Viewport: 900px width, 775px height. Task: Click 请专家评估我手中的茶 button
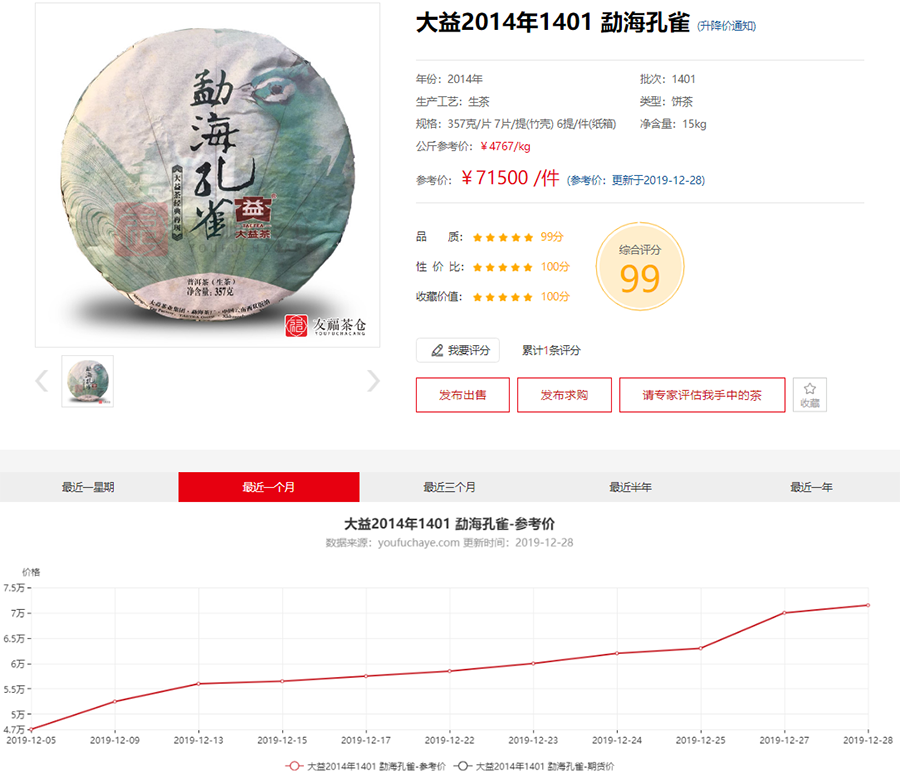coord(702,395)
